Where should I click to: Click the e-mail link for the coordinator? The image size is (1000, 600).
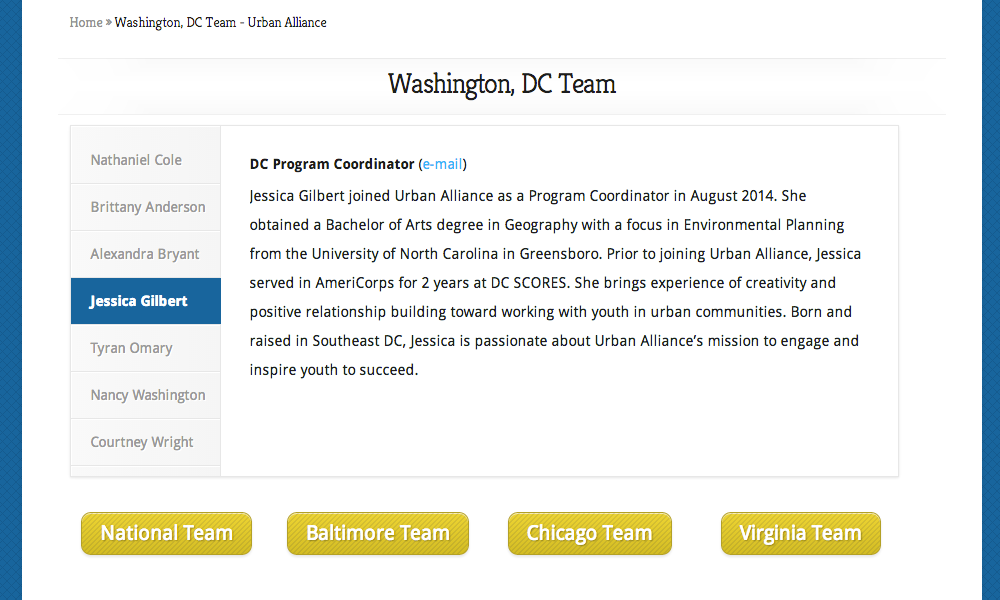[442, 164]
